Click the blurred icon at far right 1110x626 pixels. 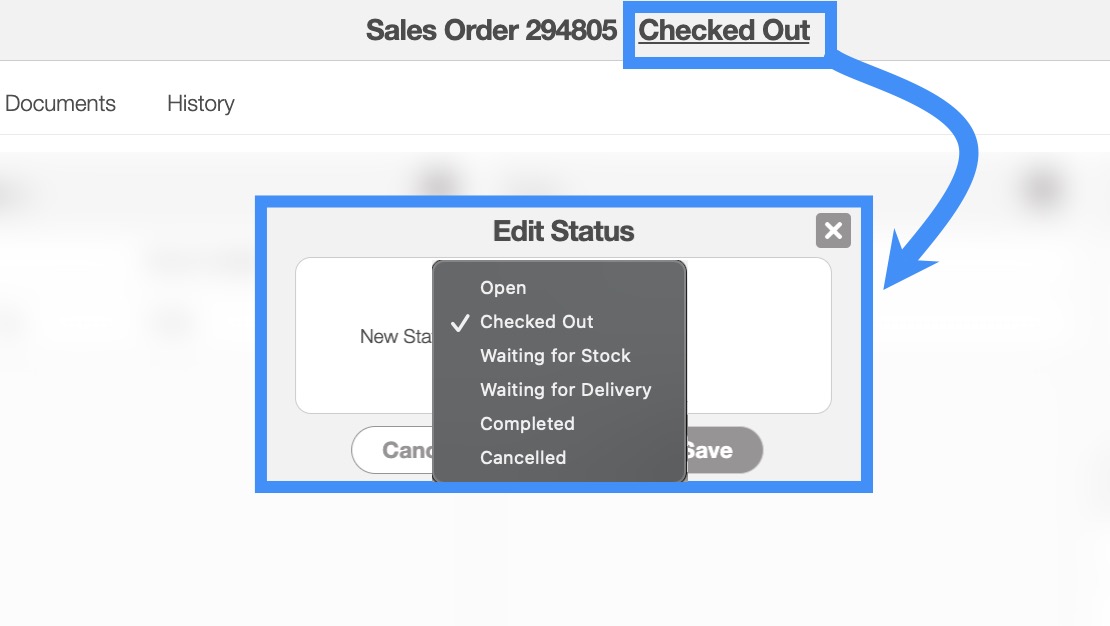pyautogui.click(x=1042, y=187)
